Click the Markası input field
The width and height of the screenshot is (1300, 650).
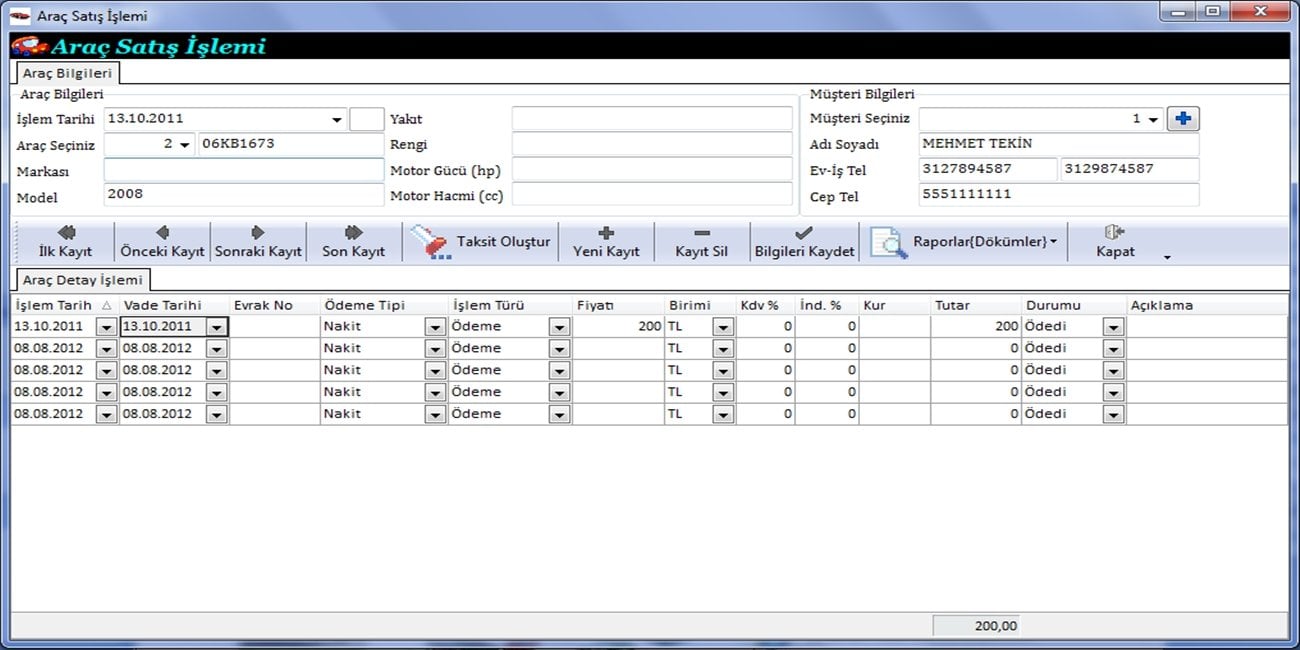(243, 170)
